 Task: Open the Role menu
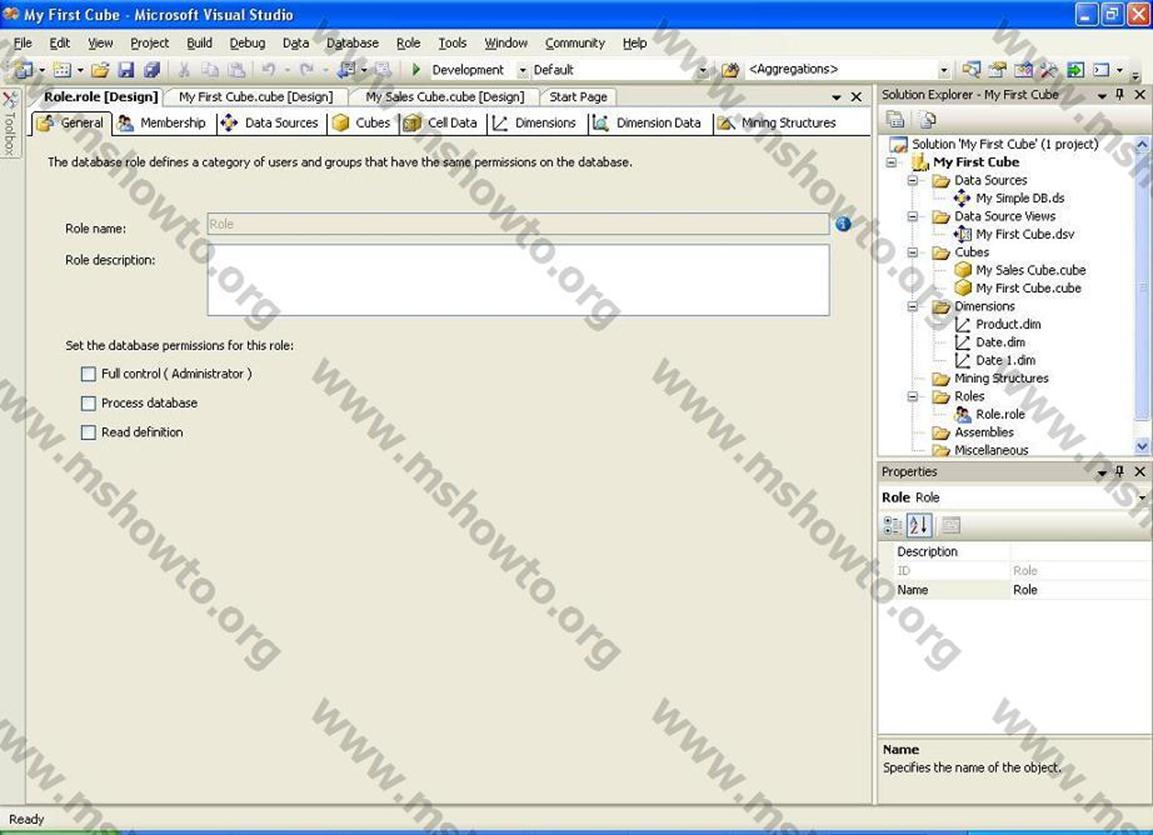(x=408, y=43)
